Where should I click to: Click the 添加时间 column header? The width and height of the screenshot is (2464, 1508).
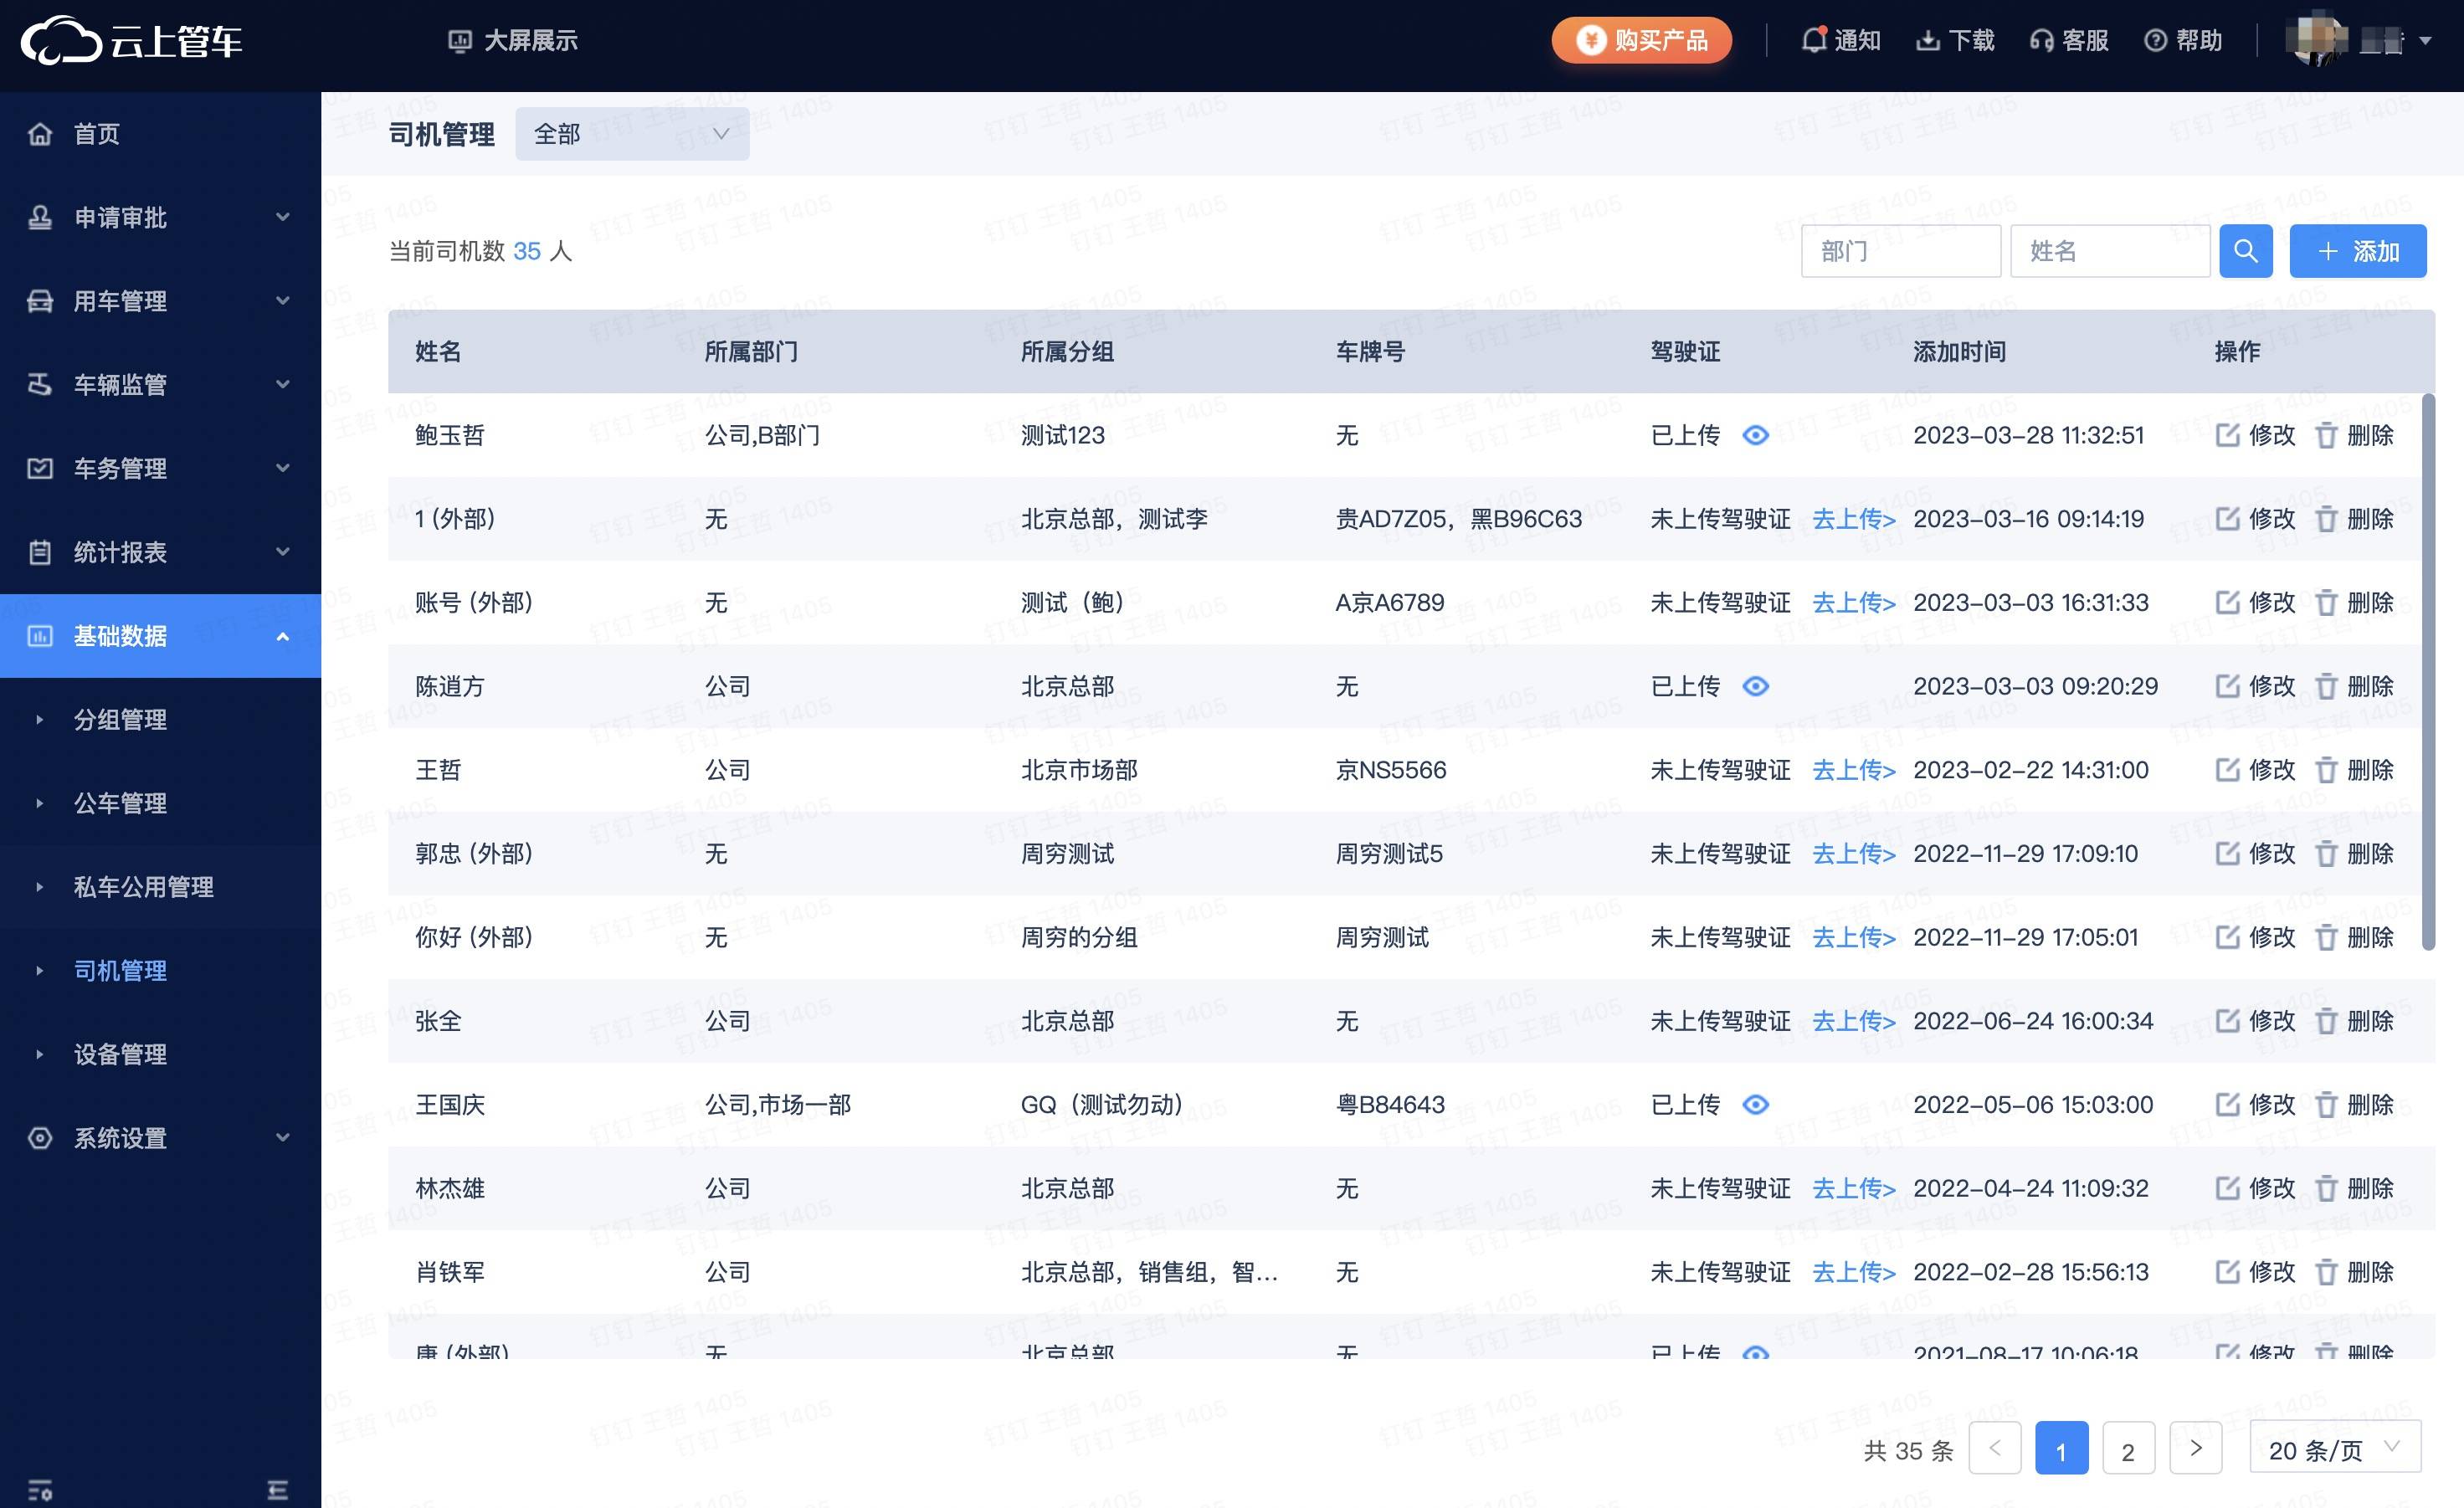(1959, 352)
